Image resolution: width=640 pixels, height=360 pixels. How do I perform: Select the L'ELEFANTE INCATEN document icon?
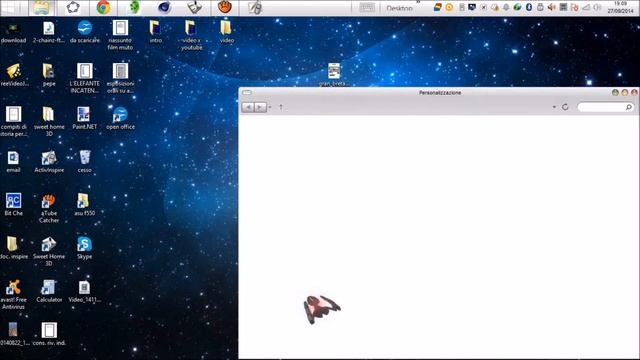pos(84,78)
